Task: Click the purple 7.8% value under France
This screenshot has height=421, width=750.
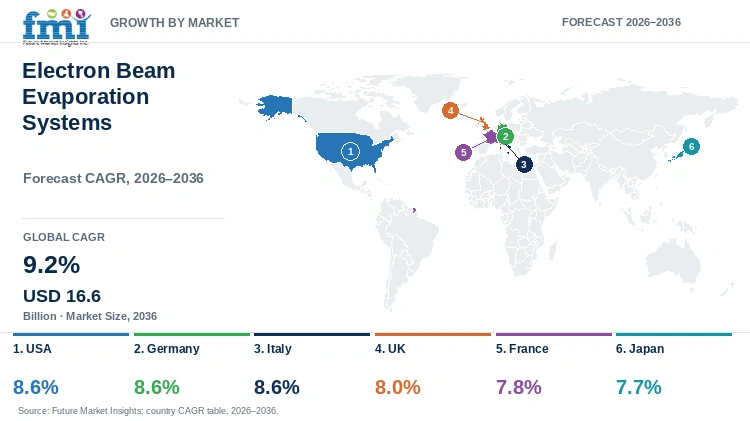Action: (x=518, y=387)
